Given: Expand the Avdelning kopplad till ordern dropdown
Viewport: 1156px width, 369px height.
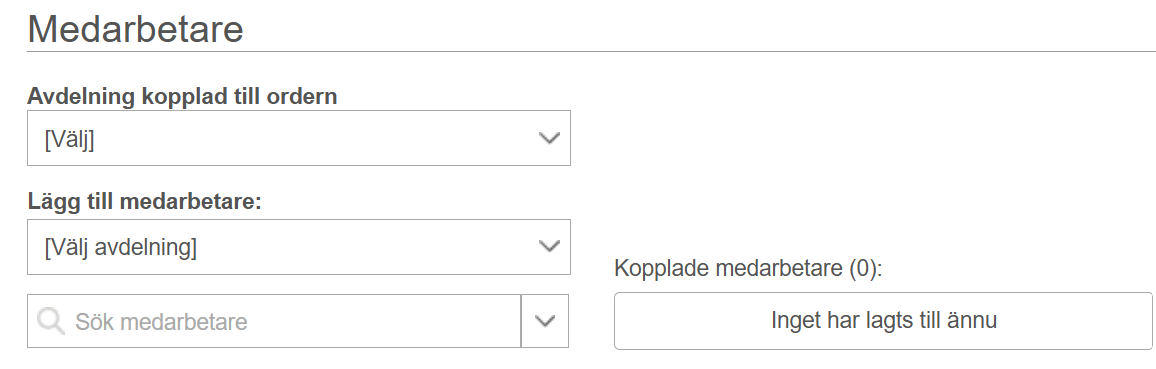Looking at the screenshot, I should pyautogui.click(x=299, y=138).
